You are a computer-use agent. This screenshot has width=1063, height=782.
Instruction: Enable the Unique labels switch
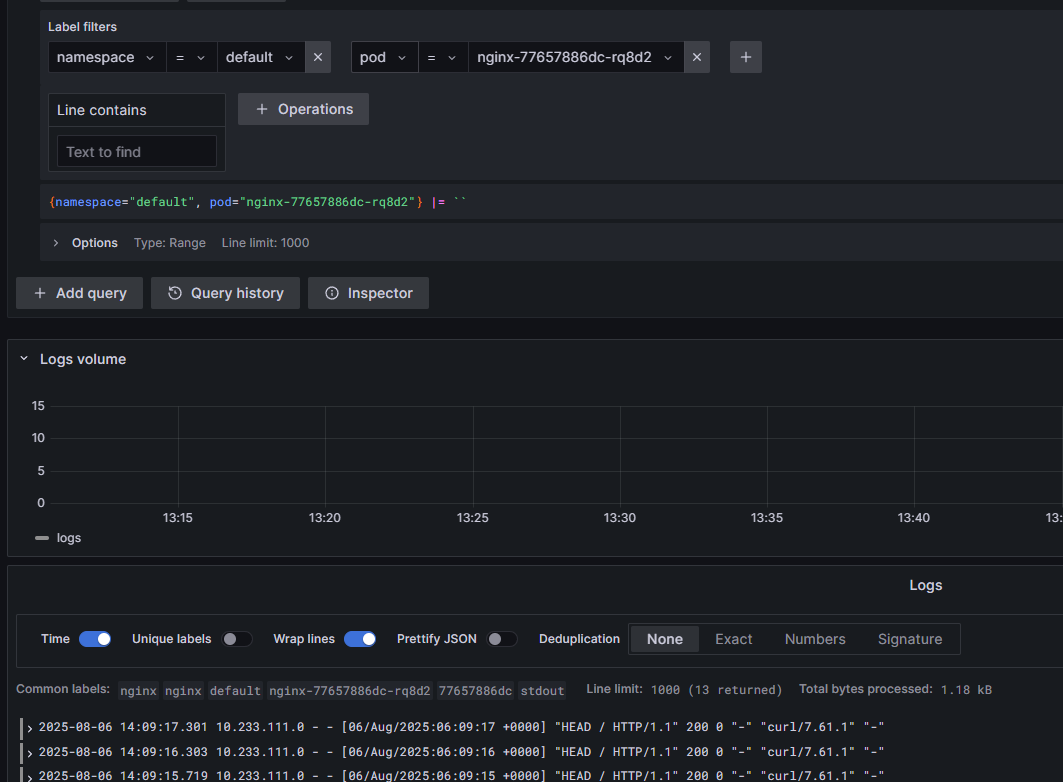point(237,639)
